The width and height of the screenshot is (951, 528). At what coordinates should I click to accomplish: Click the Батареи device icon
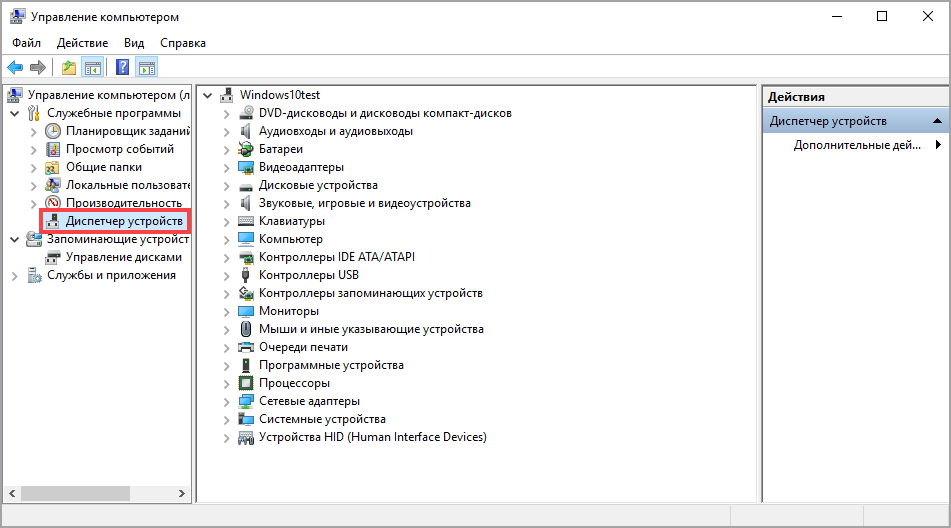pos(246,149)
